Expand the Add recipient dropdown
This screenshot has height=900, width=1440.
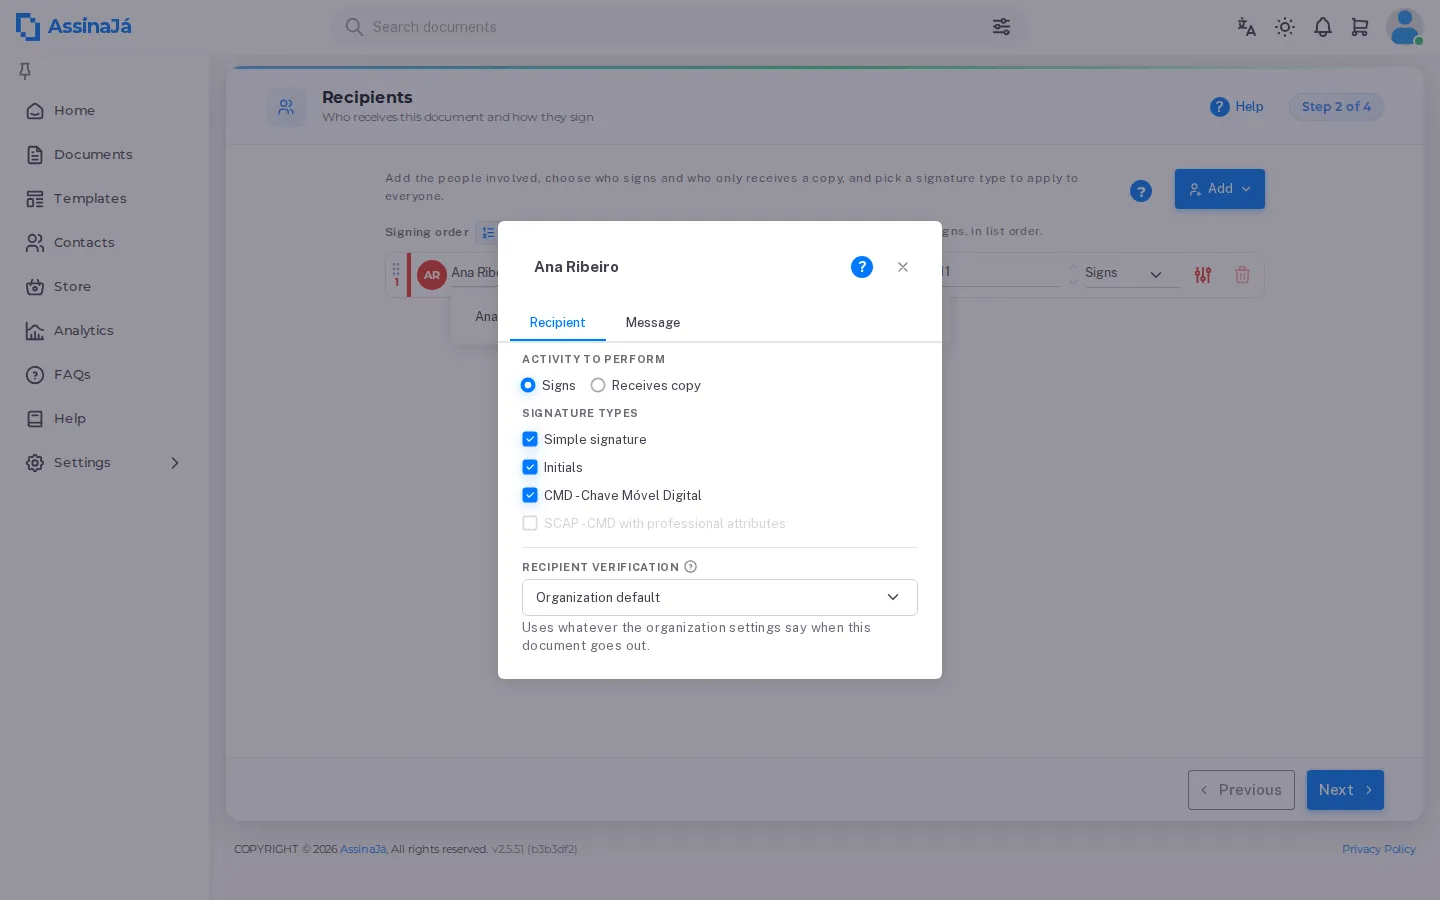[x=1220, y=189]
